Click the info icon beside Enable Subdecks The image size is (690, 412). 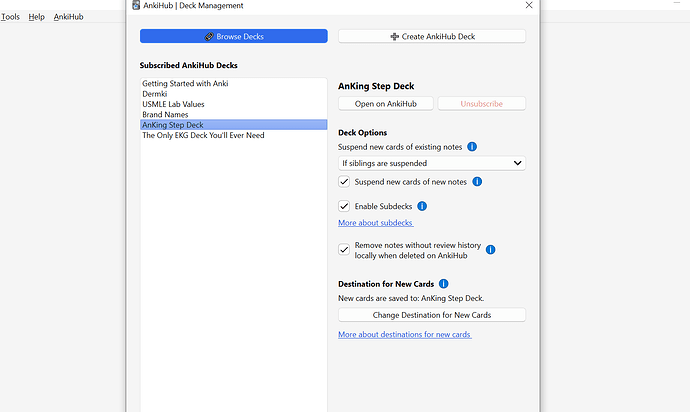click(422, 206)
